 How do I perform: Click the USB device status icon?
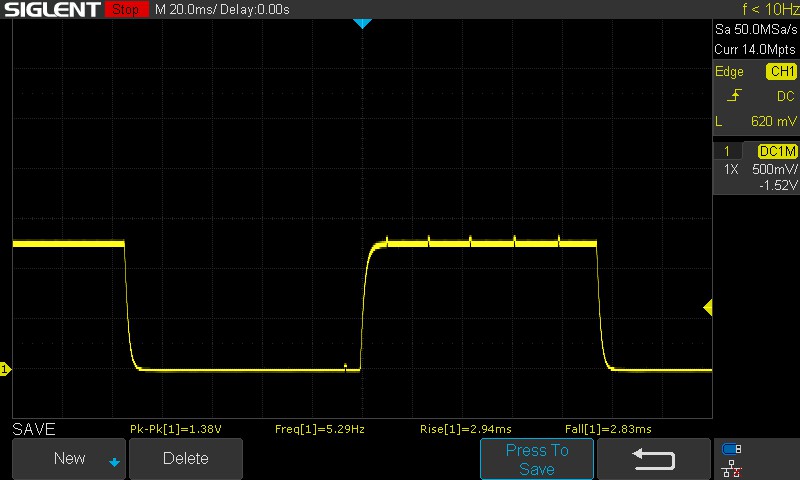[732, 449]
